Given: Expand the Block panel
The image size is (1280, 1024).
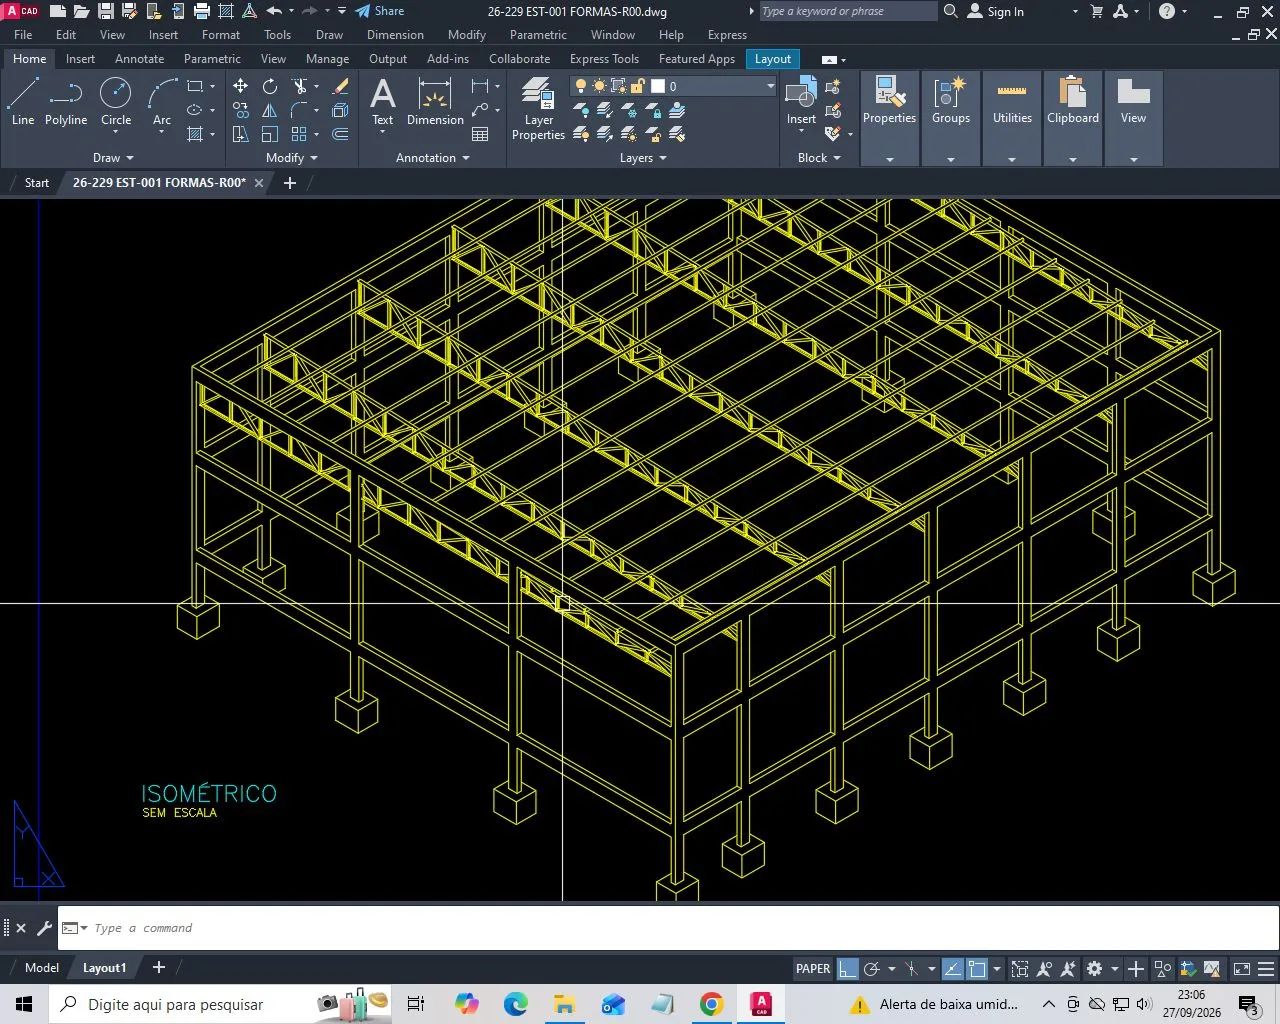Looking at the screenshot, I should 819,158.
